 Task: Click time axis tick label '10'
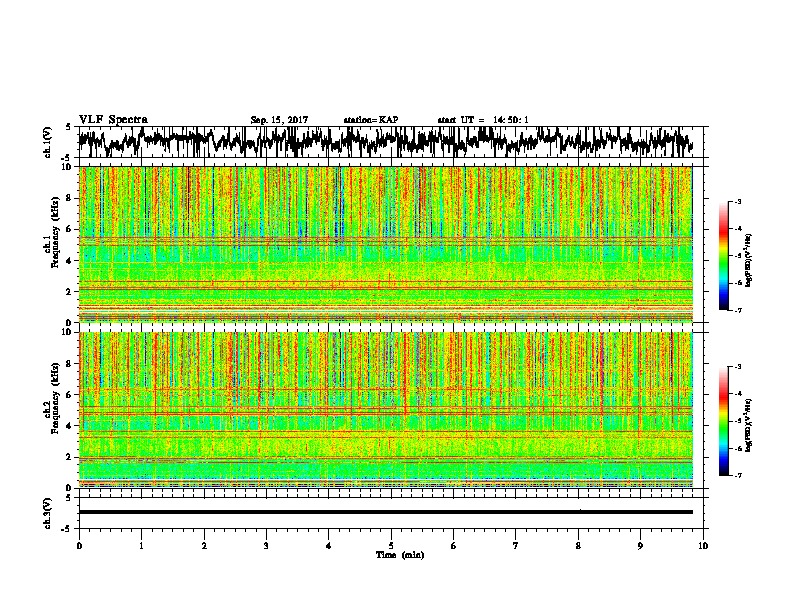pos(703,546)
